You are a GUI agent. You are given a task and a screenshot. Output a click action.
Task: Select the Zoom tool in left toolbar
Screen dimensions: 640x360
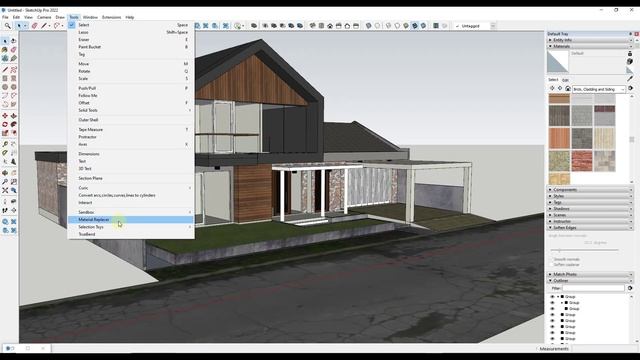[5, 182]
